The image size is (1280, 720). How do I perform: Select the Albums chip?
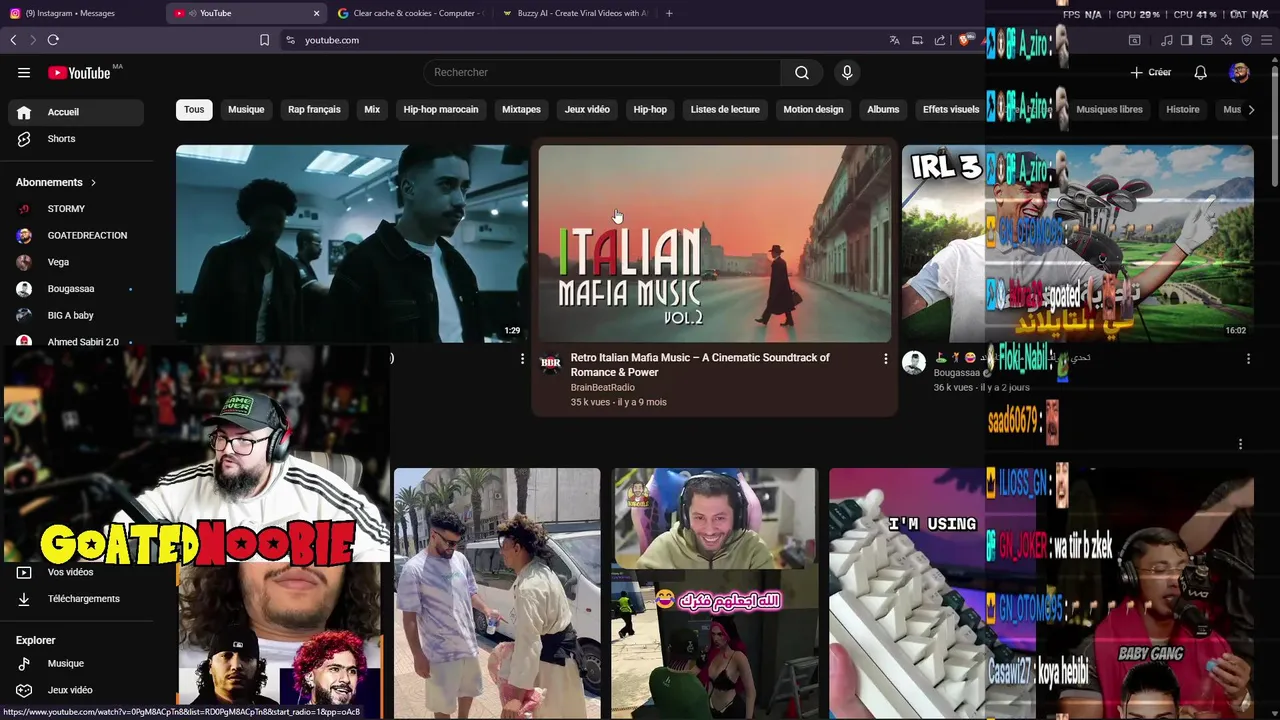[883, 109]
